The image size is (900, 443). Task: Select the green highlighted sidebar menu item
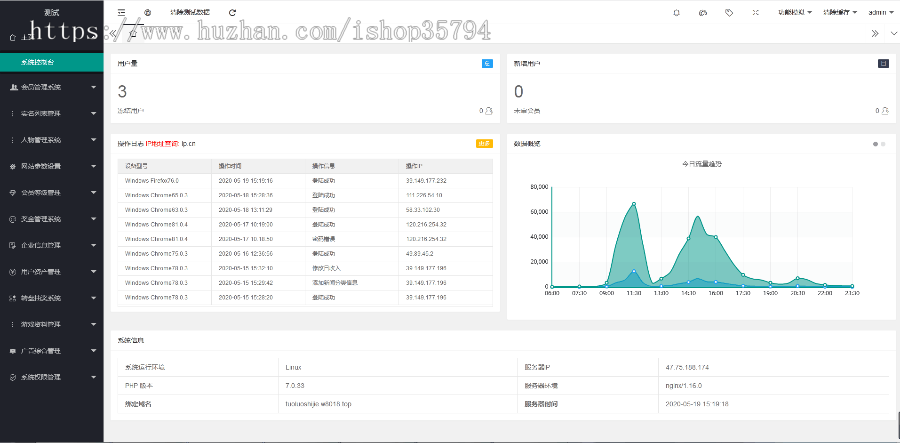[51, 62]
